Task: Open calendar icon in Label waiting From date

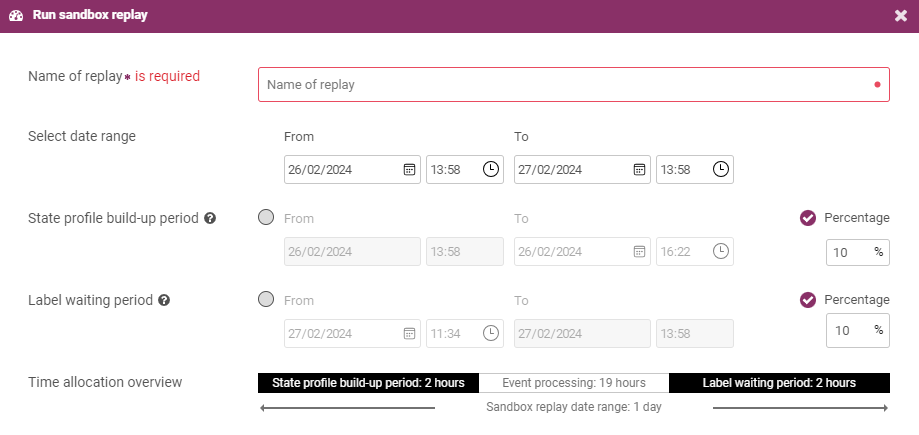Action: [409, 334]
